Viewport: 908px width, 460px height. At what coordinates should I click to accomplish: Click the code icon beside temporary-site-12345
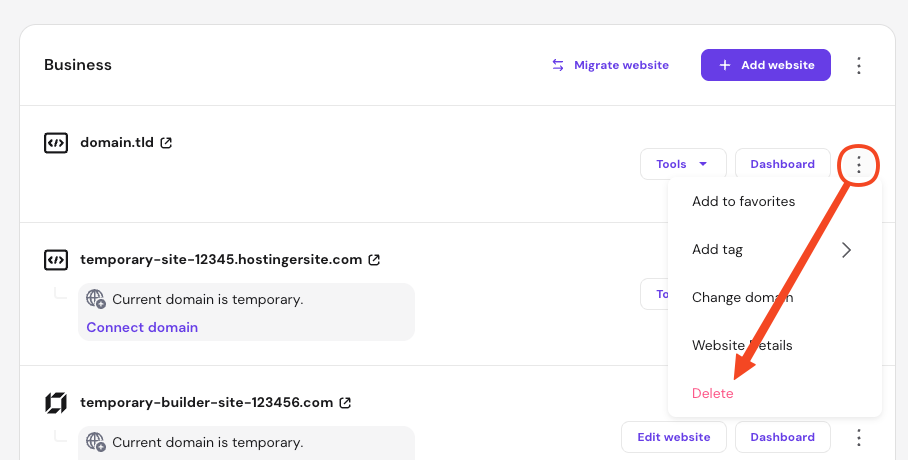point(56,260)
